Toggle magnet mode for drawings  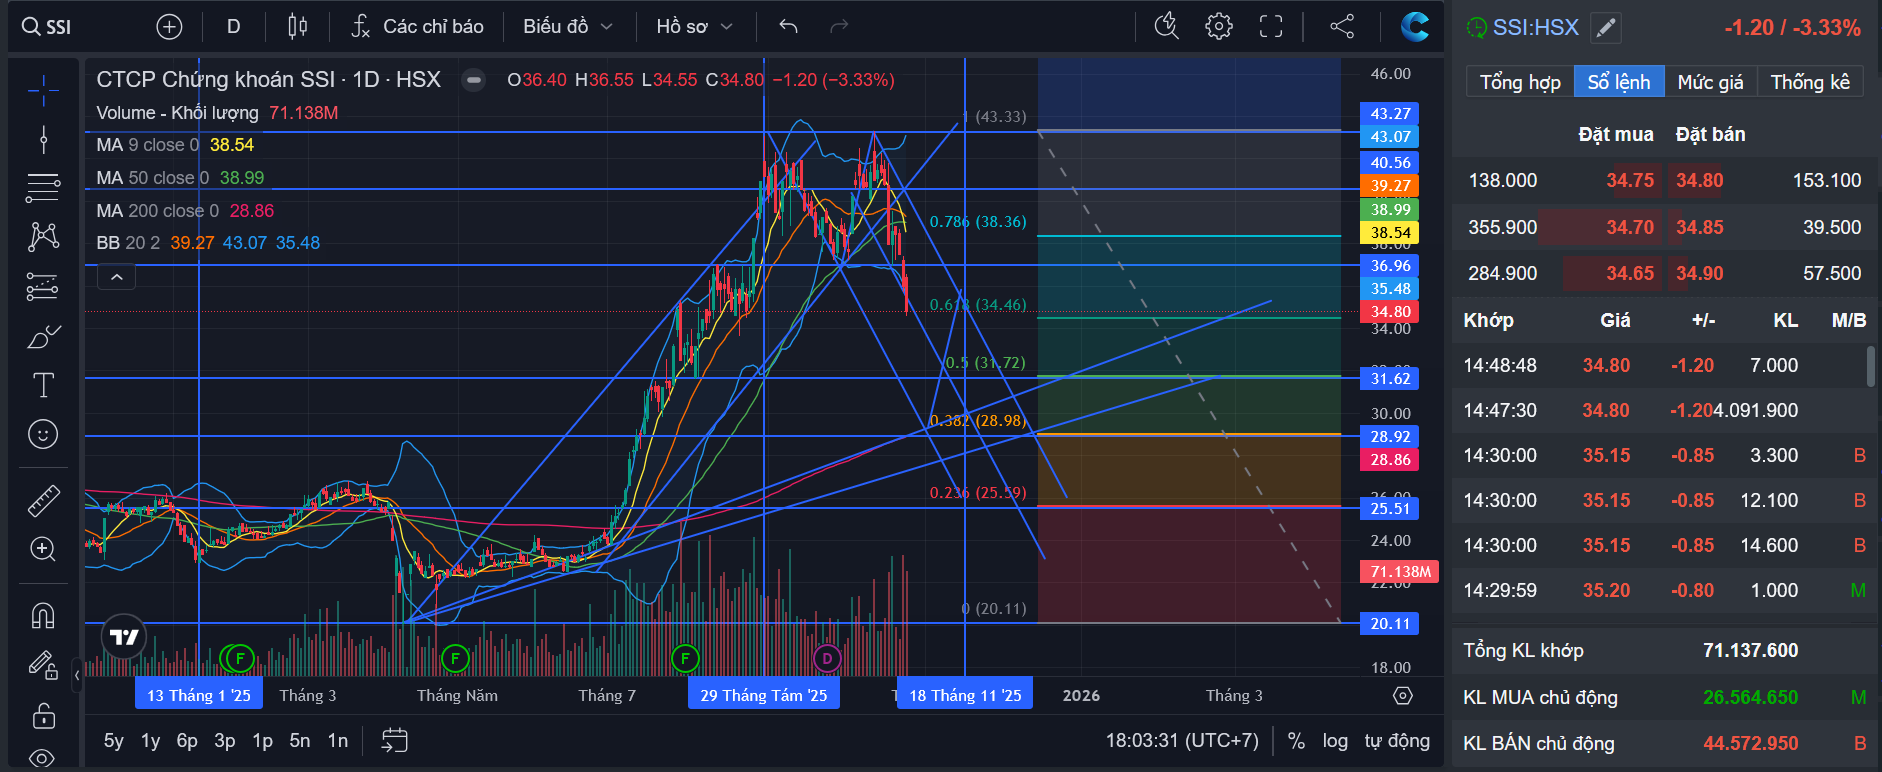pyautogui.click(x=43, y=615)
